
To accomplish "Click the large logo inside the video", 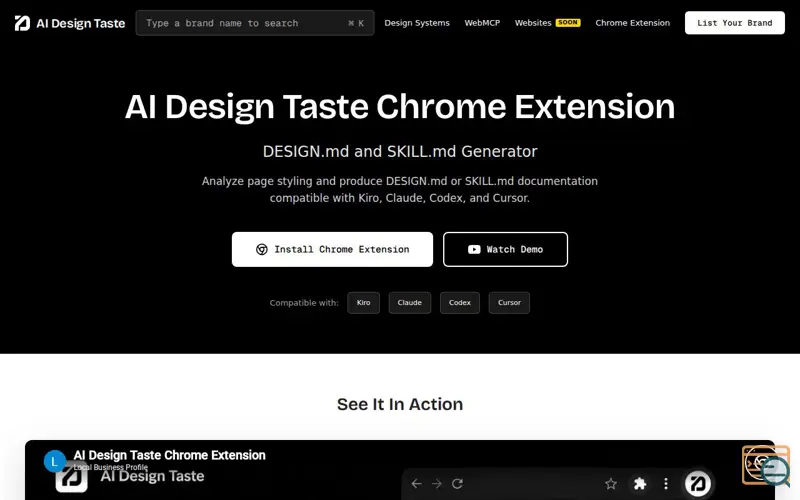I will tap(71, 479).
